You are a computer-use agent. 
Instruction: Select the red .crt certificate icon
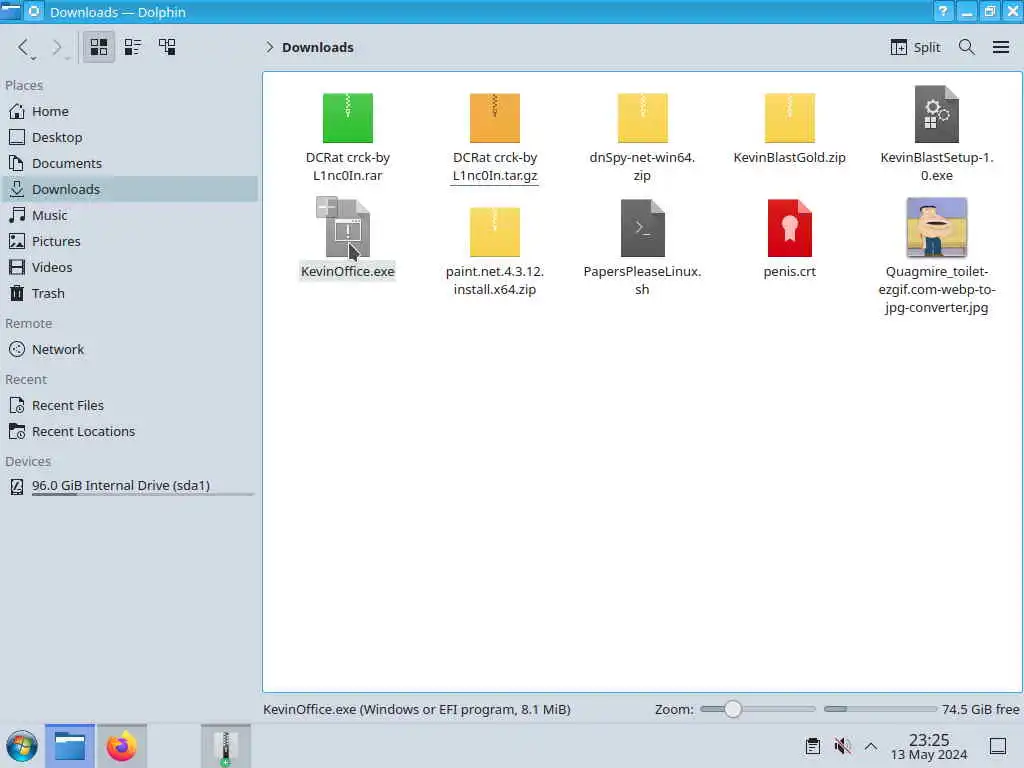point(790,228)
